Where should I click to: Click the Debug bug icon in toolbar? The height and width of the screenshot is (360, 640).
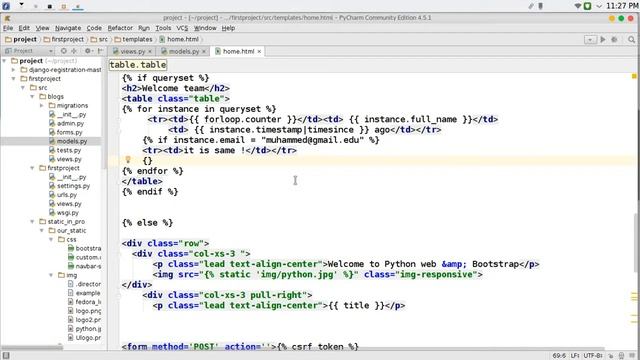click(x=614, y=40)
